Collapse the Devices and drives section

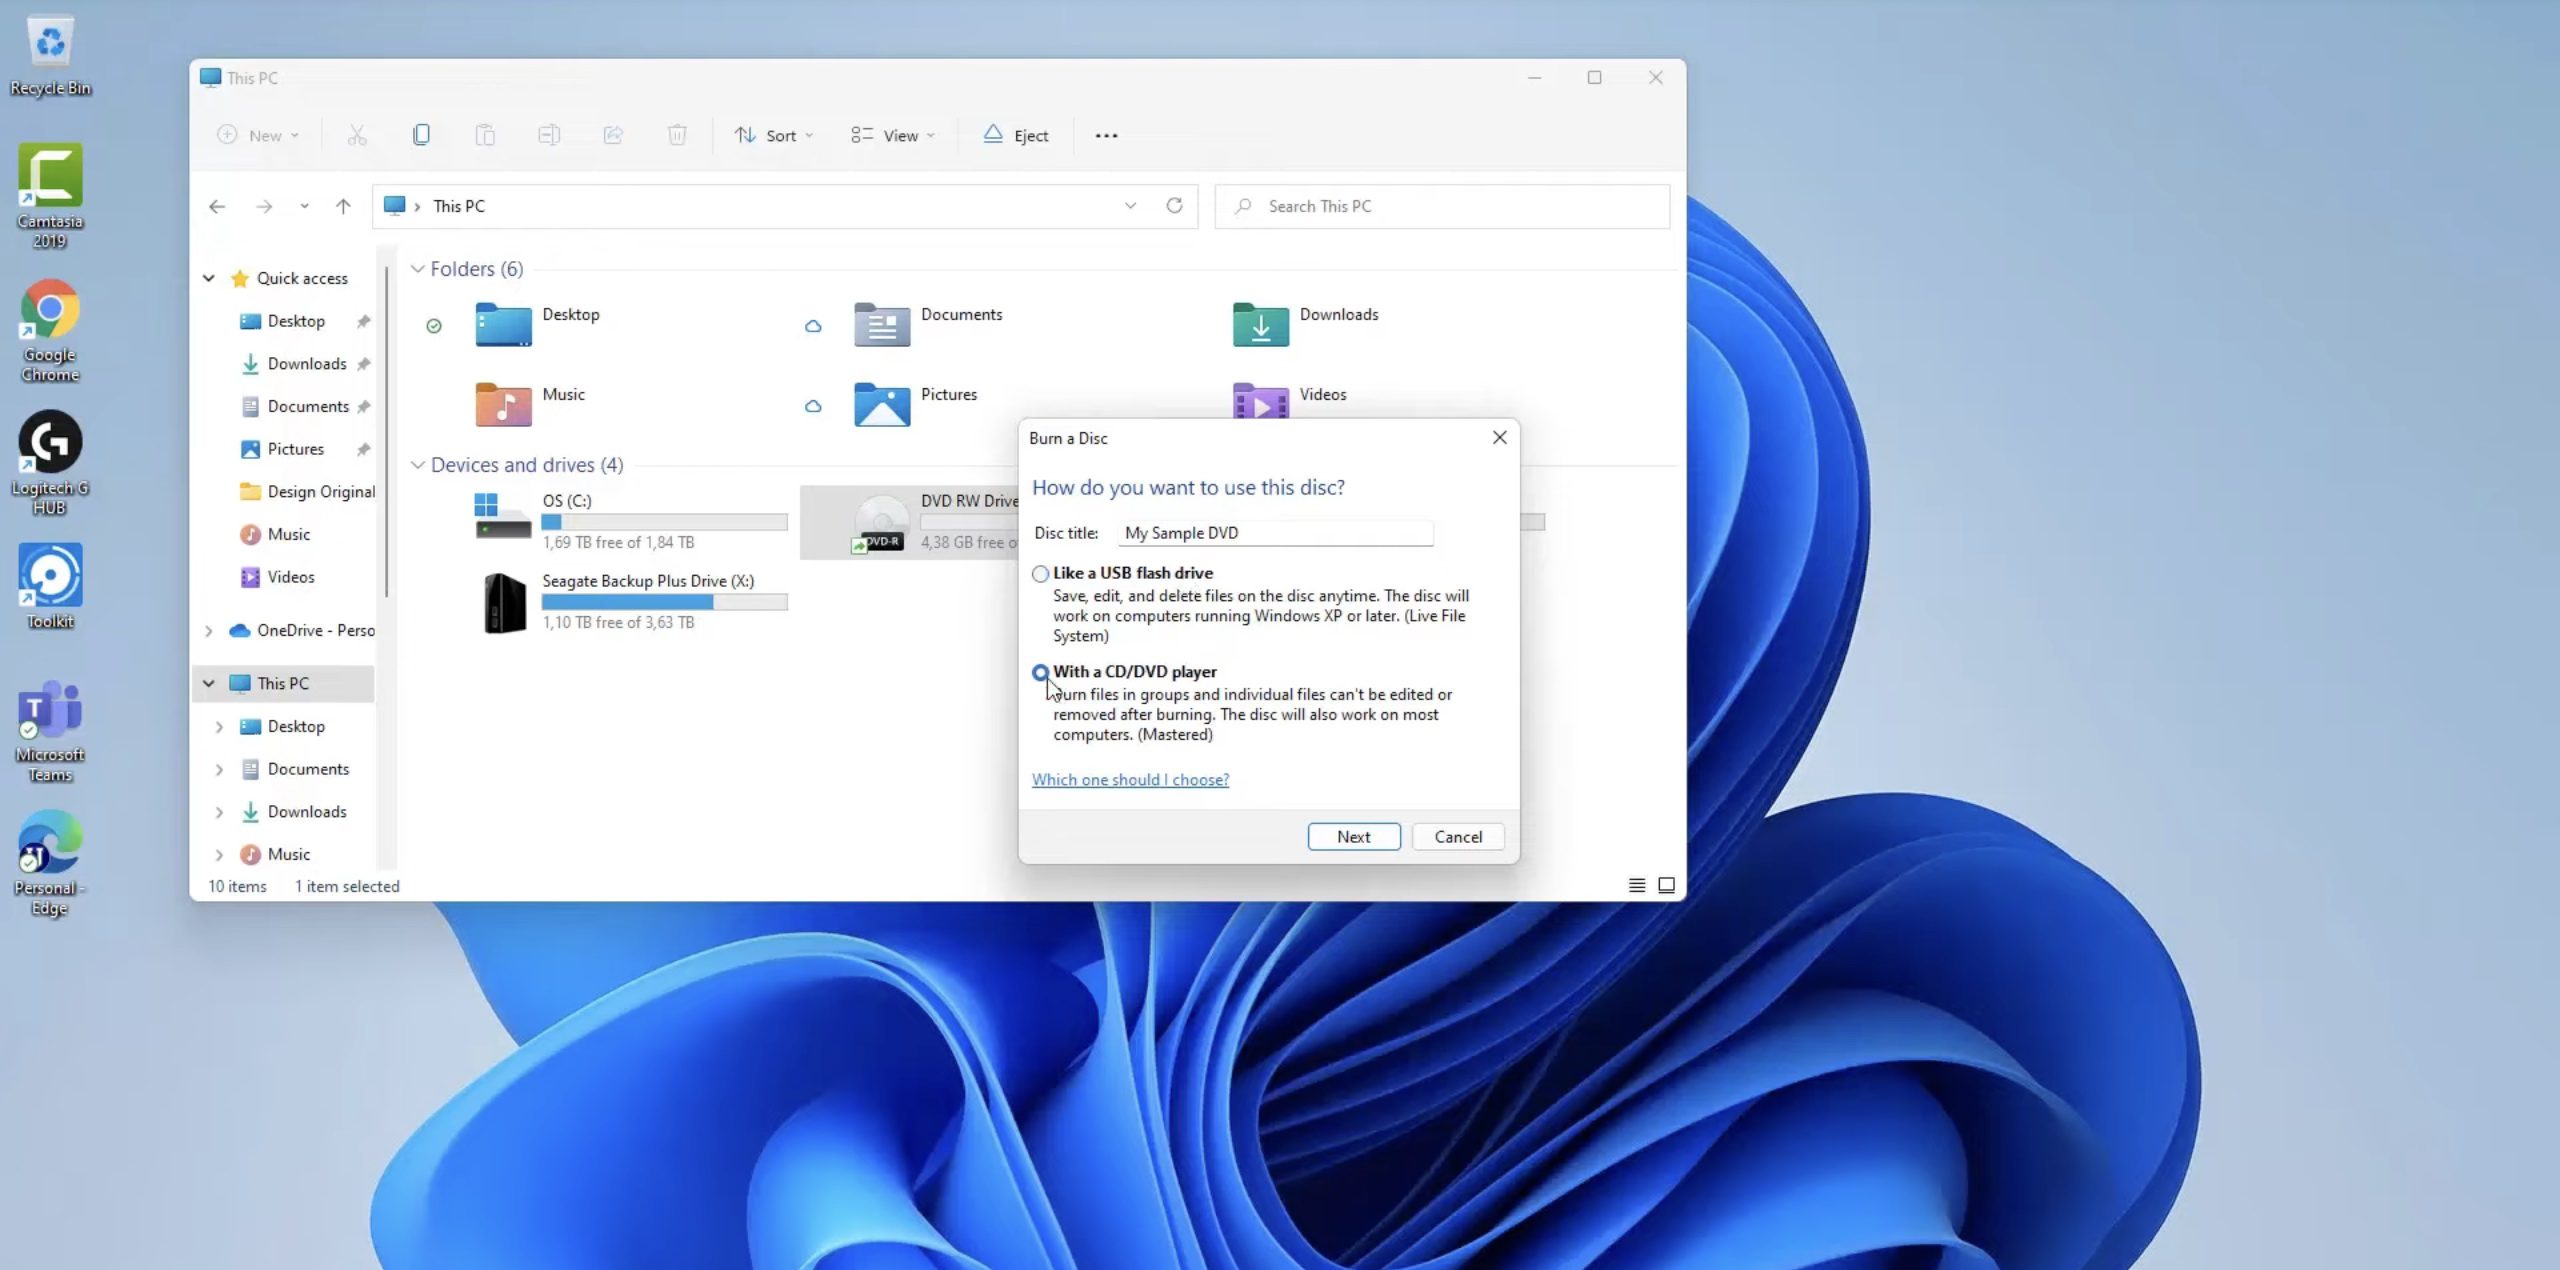tap(417, 465)
